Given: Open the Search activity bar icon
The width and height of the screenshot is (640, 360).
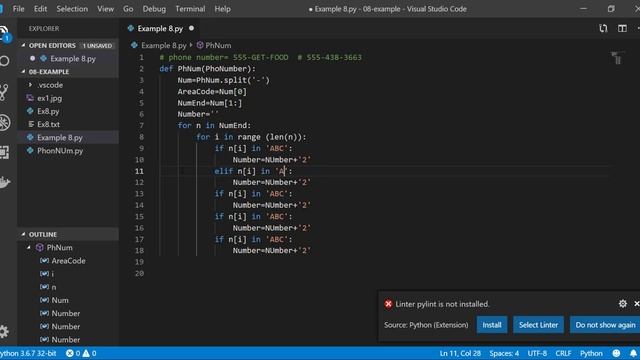Looking at the screenshot, I should pos(4,61).
